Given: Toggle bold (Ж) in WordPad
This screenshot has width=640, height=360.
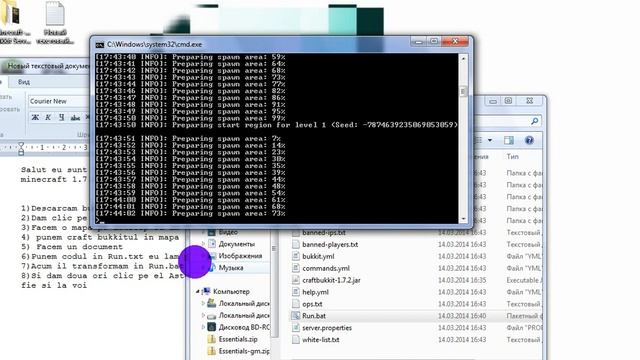Looking at the screenshot, I should [35, 118].
